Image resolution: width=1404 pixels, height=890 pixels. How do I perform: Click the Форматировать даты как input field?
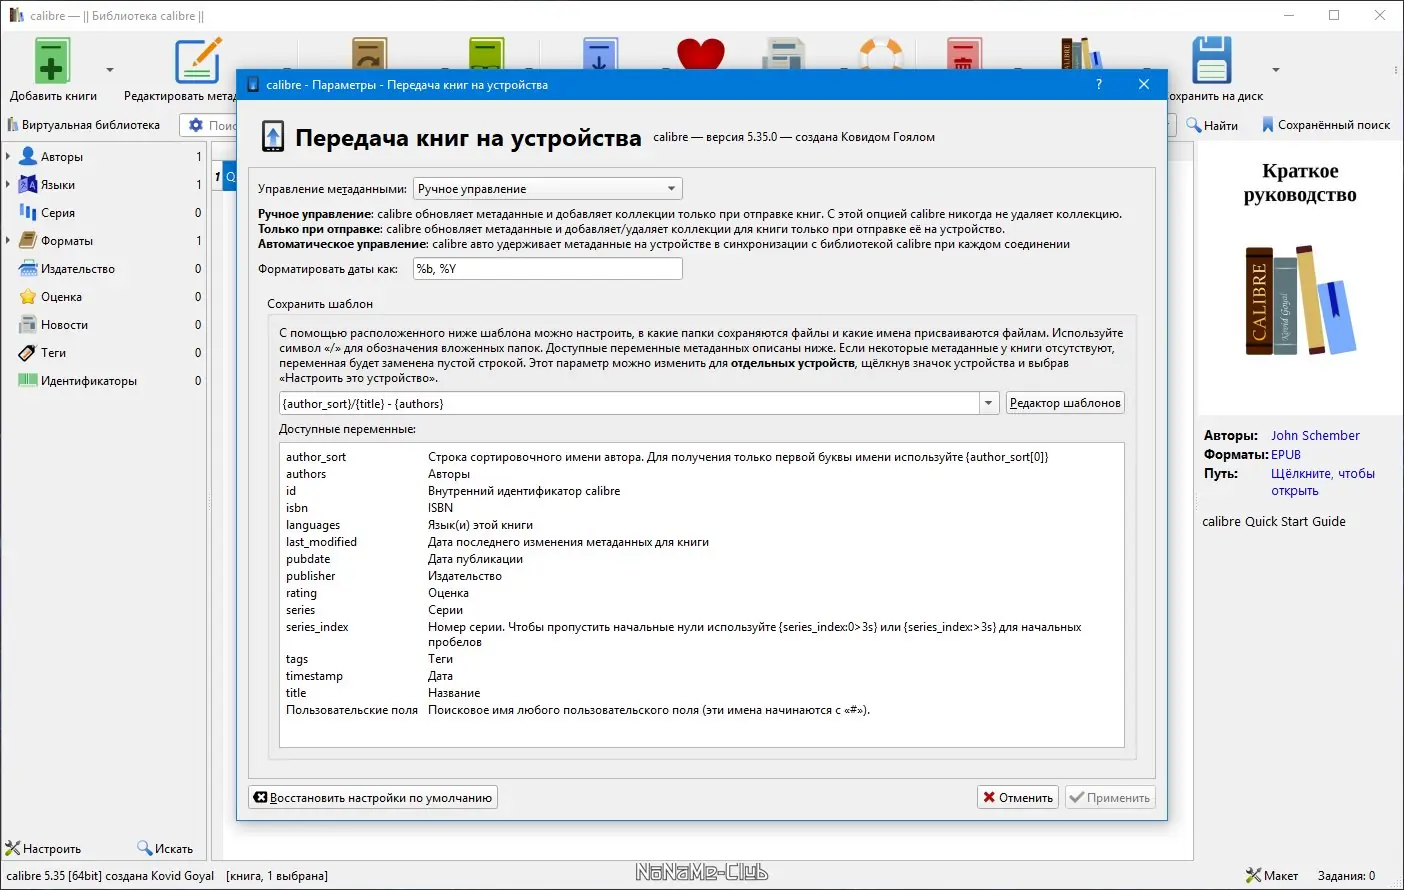coord(548,269)
